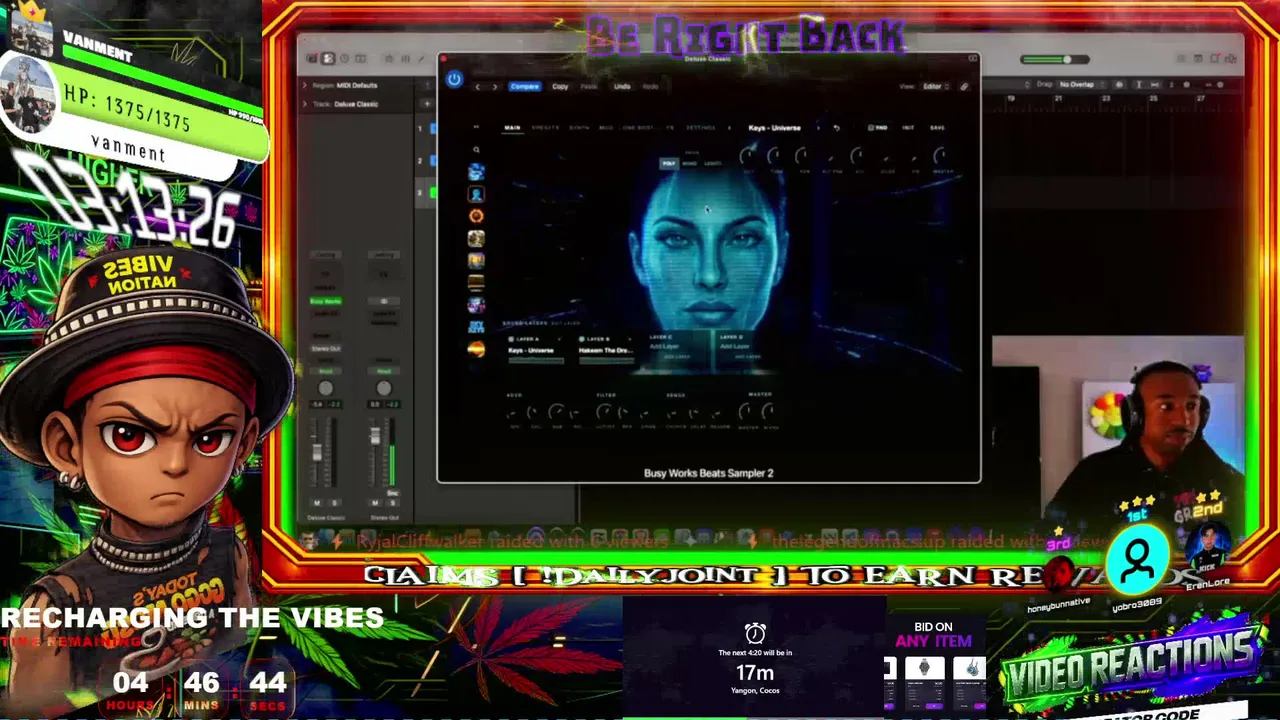Toggle Layer A on or off
Image resolution: width=1280 pixels, height=720 pixels.
511,339
